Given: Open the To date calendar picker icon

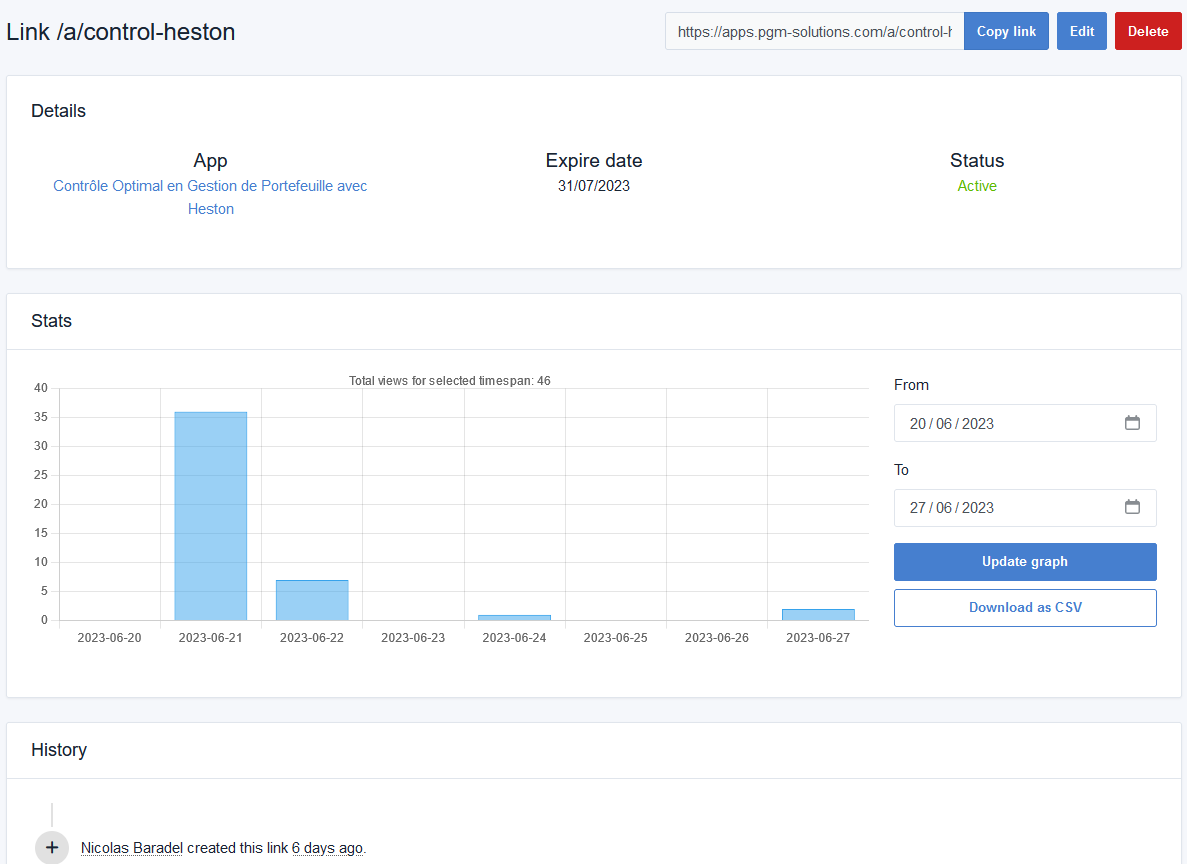Looking at the screenshot, I should pos(1132,507).
